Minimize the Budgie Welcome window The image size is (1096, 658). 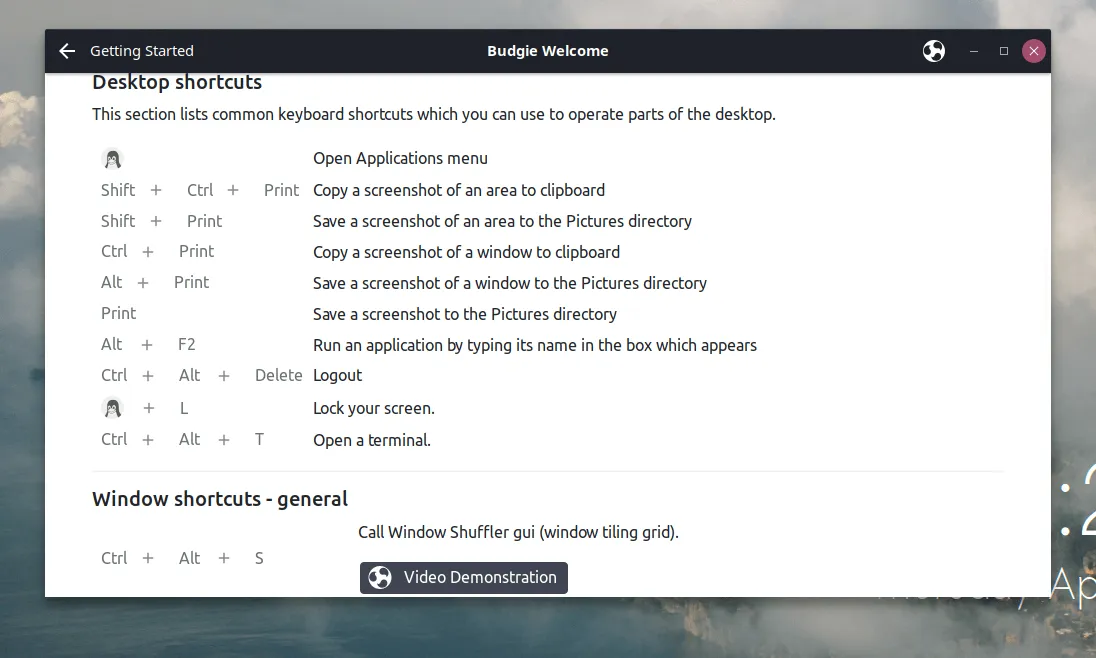[x=973, y=51]
